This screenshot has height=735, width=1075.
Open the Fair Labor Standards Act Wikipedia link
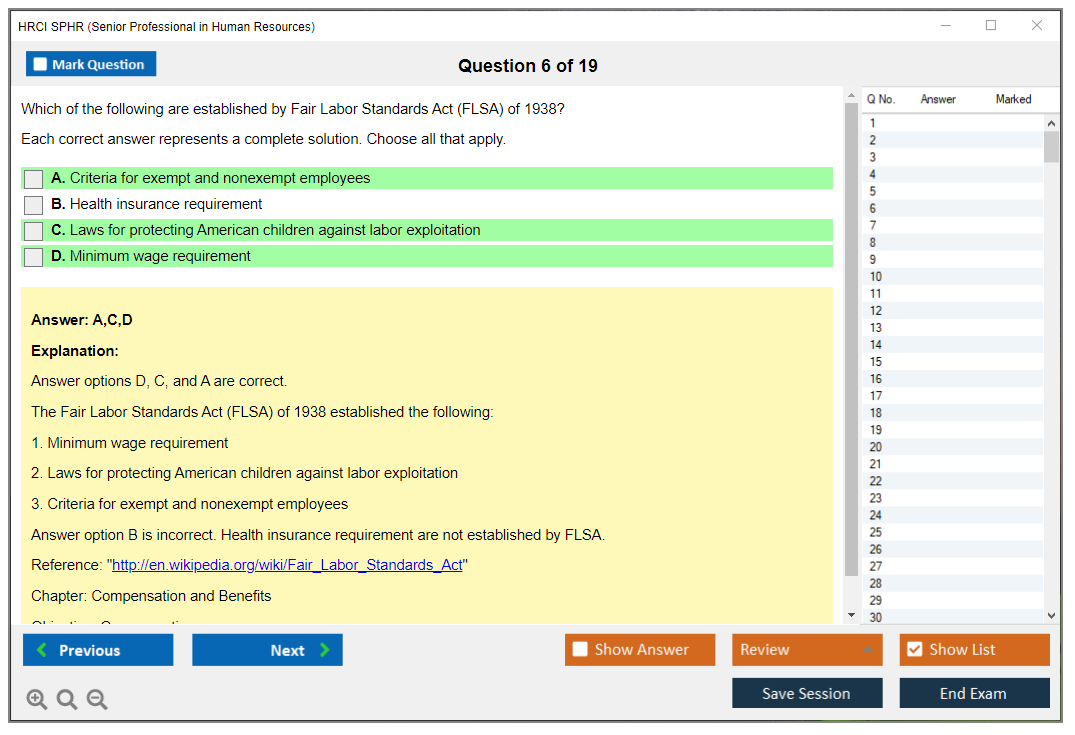tap(287, 565)
